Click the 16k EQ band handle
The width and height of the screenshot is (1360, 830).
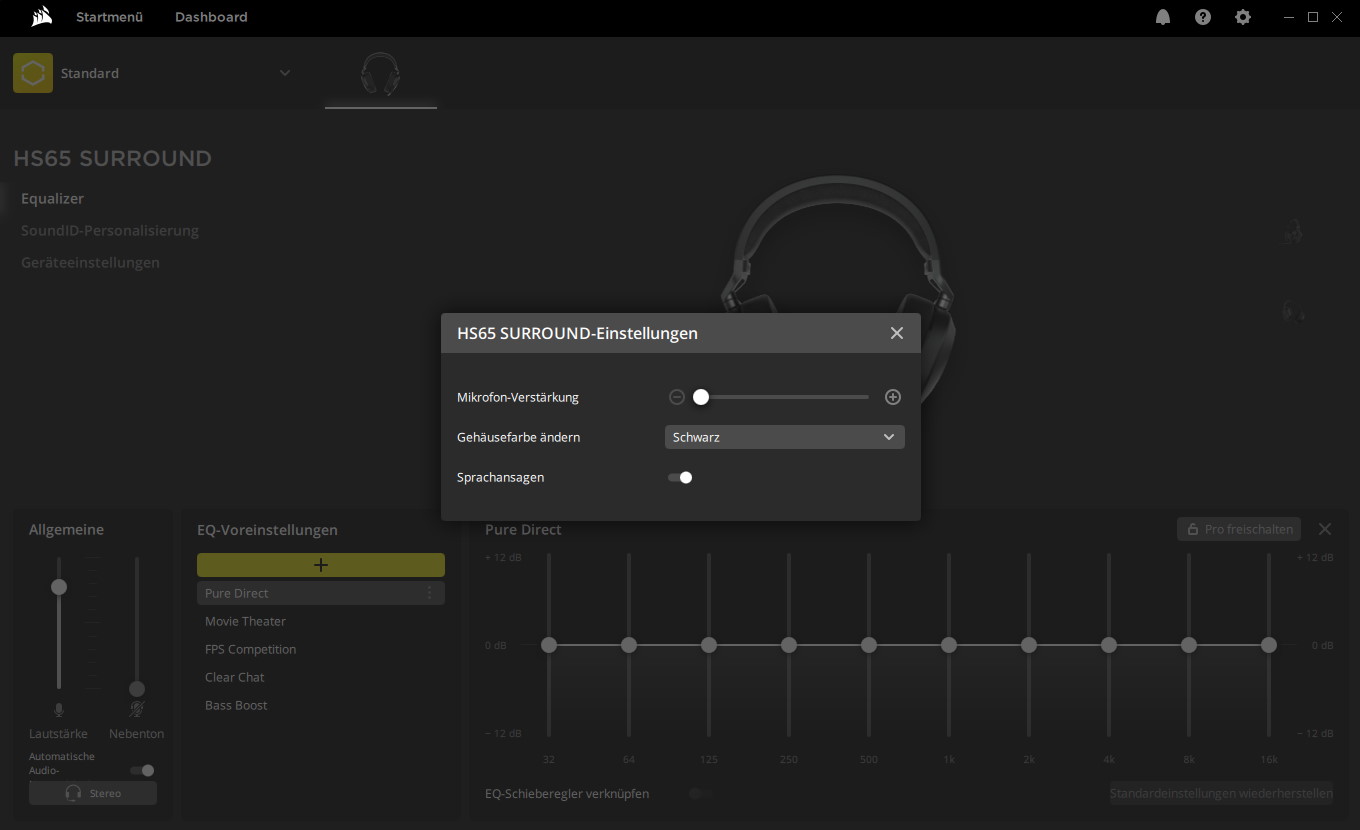tap(1269, 645)
